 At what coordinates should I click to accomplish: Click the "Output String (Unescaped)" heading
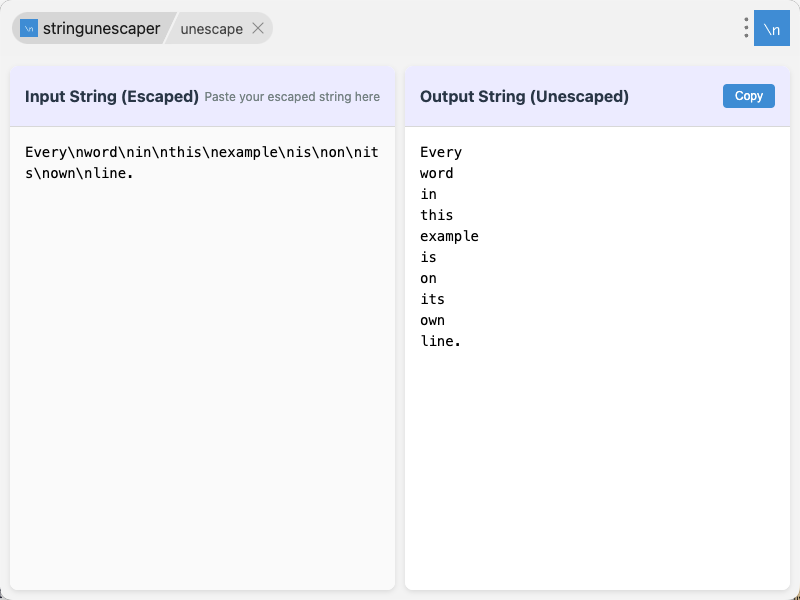click(x=524, y=97)
